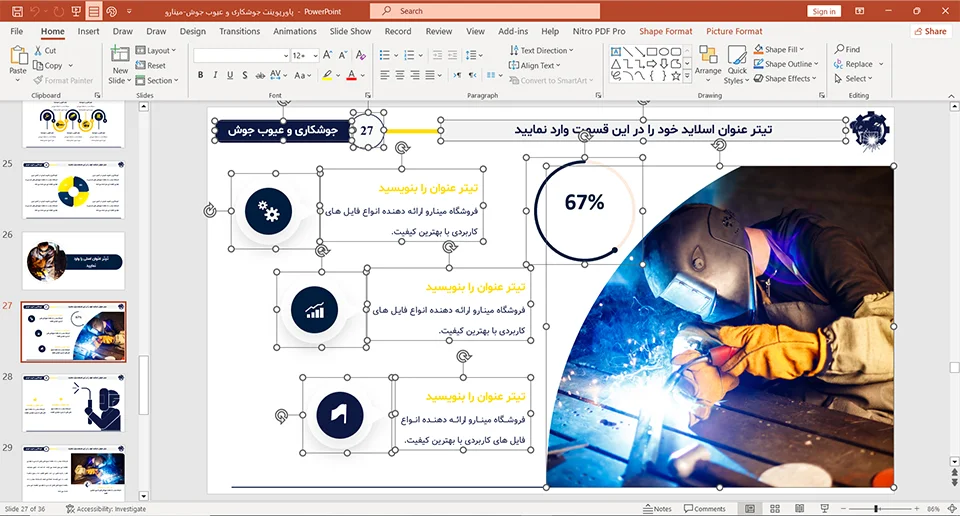Open Quick Styles gallery

click(737, 65)
